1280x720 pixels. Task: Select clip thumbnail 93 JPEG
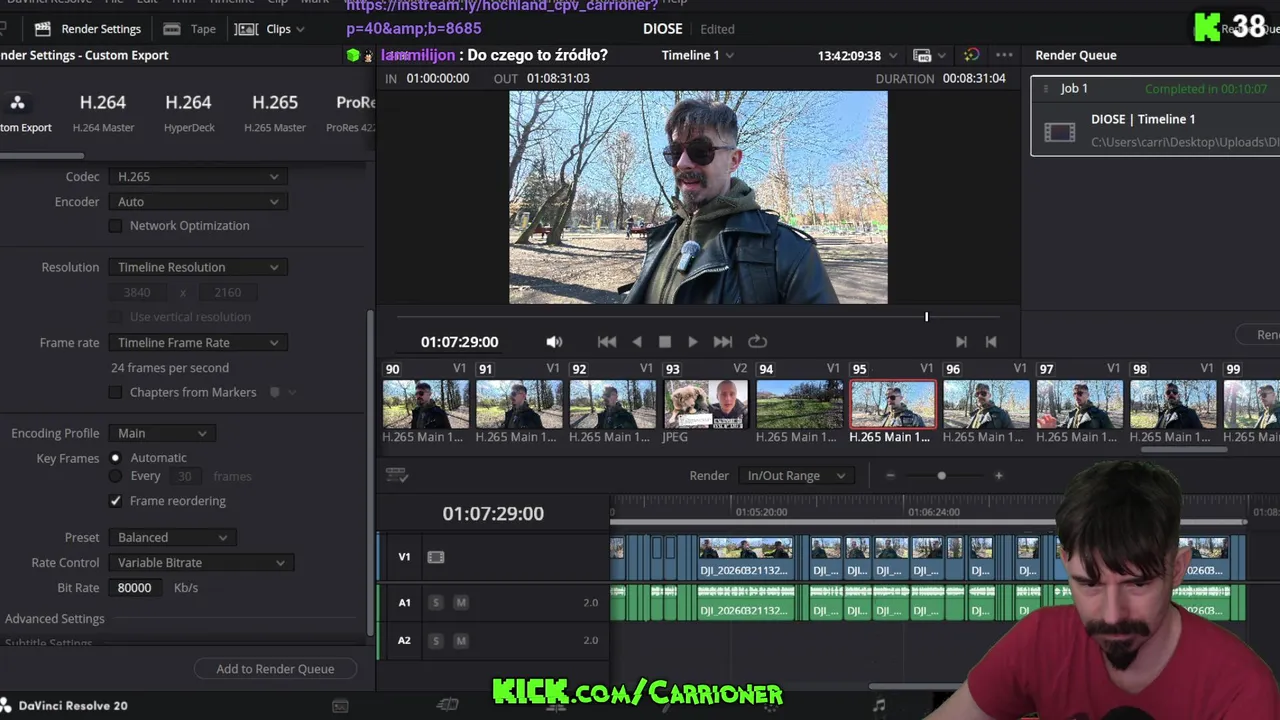(x=705, y=405)
